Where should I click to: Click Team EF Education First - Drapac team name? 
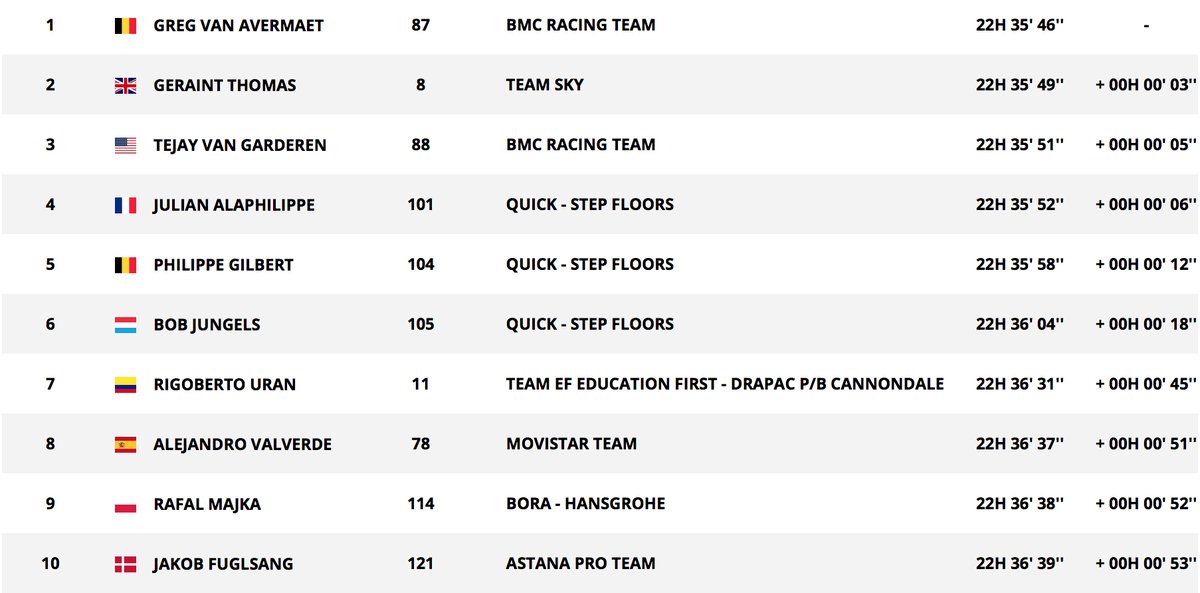725,384
